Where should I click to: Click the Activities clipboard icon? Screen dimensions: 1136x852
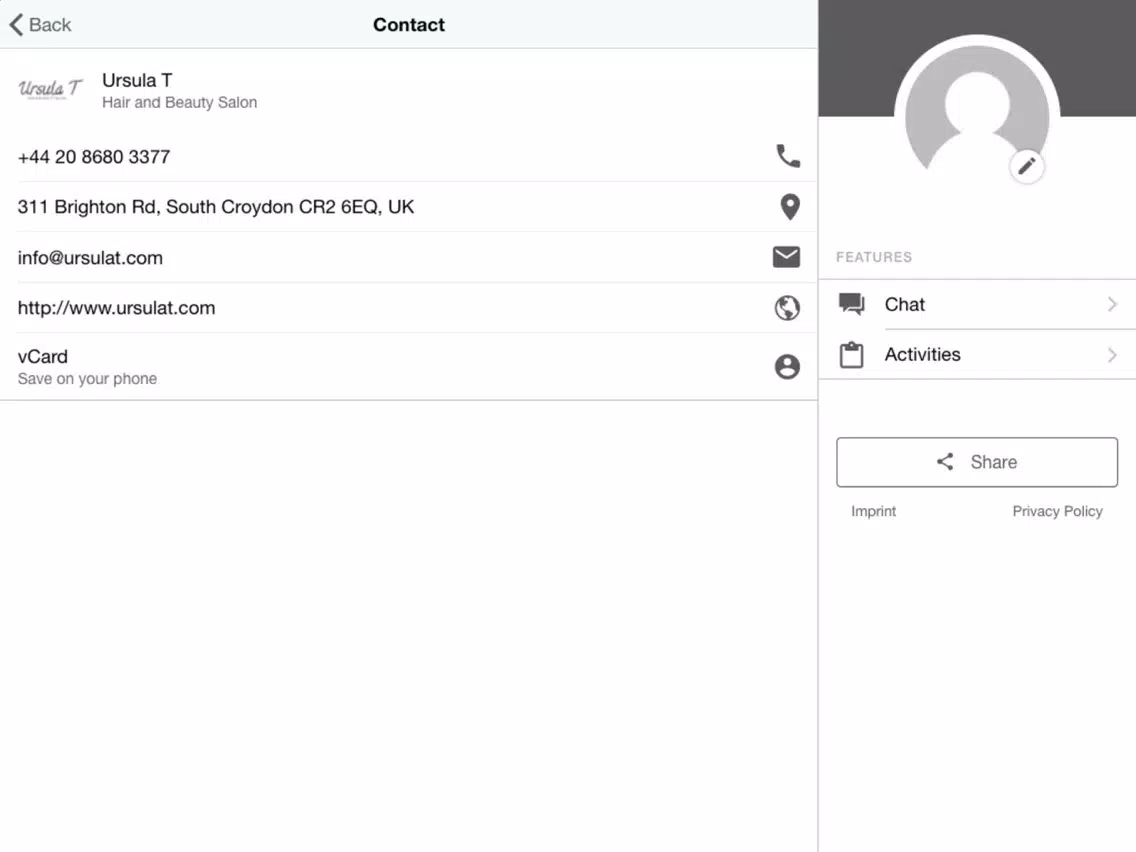click(x=851, y=355)
